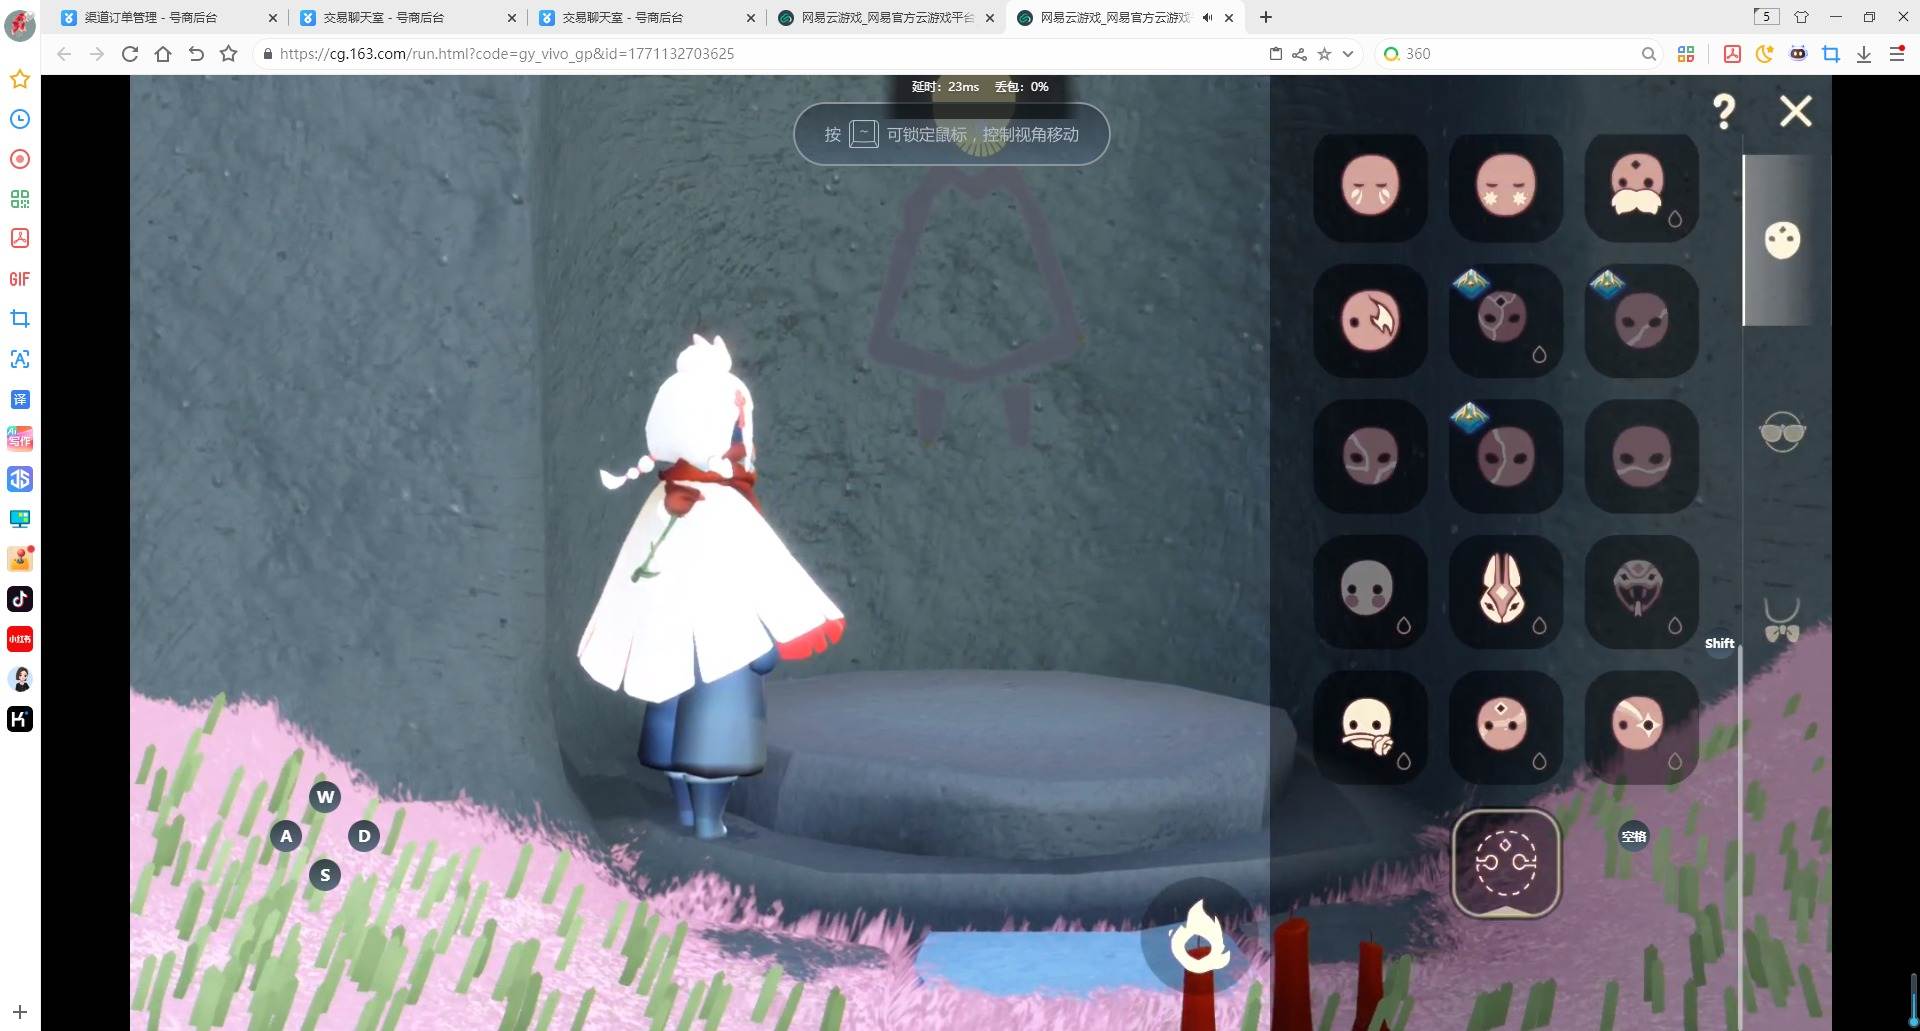Viewport: 1920px width, 1031px height.
Task: Click the 空格 spacebar key hint
Action: 1634,837
